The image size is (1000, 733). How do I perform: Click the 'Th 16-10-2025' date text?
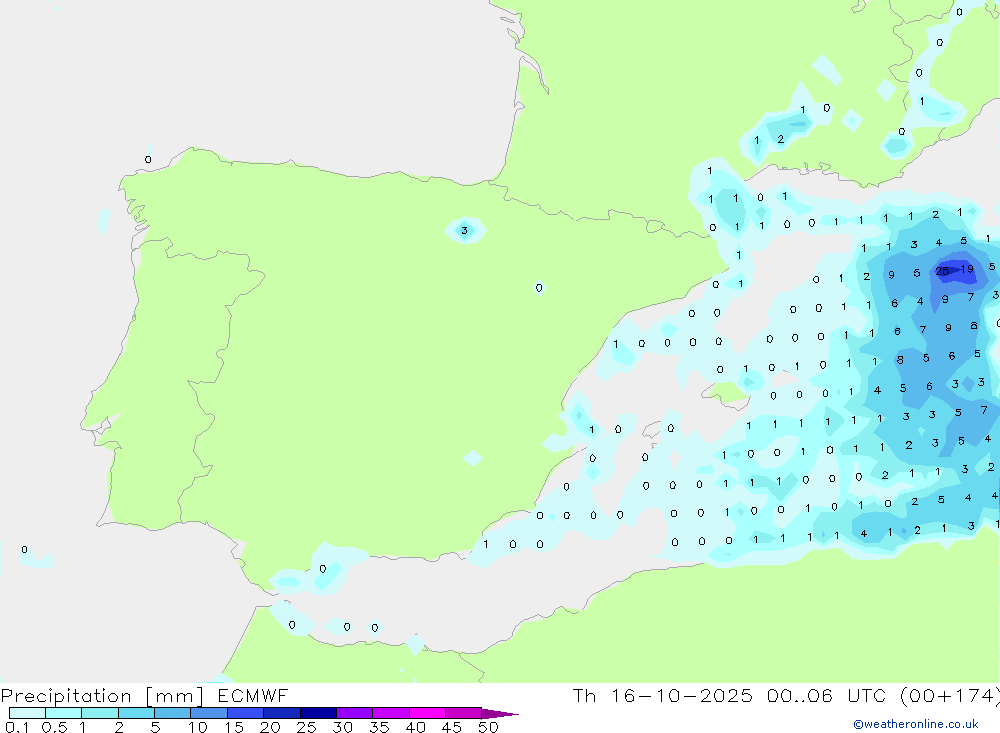tap(663, 695)
